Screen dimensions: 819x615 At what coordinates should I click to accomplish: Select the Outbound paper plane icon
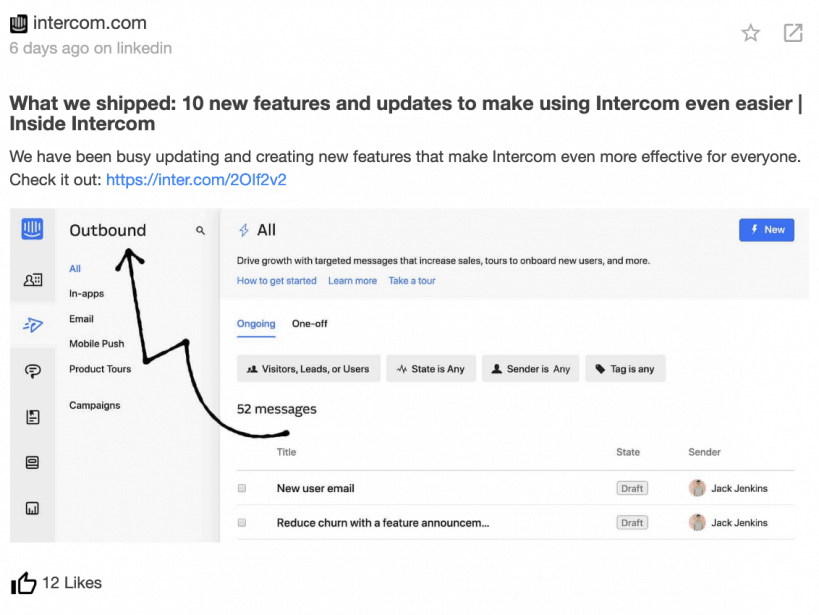point(33,325)
